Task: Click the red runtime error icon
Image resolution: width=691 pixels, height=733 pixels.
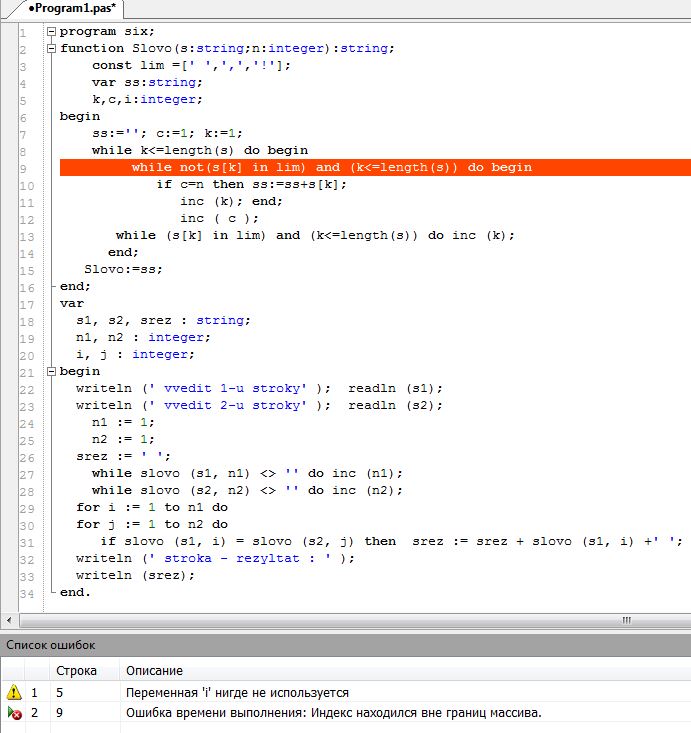Action: (x=14, y=713)
